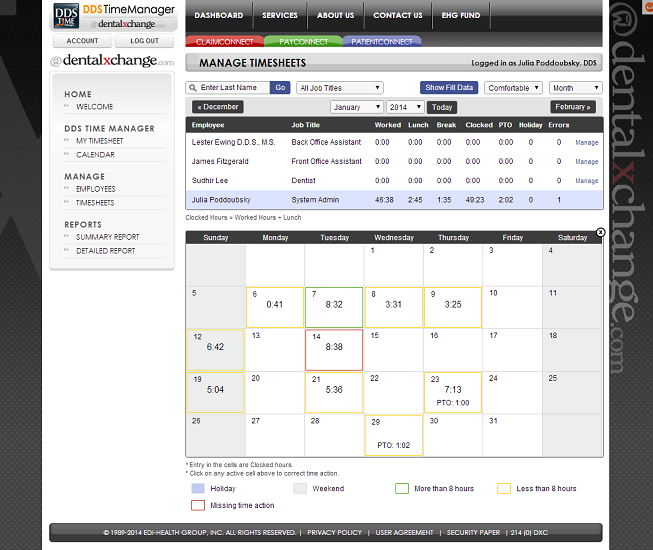Open the Dashboard menu item
The height and width of the screenshot is (550, 653).
pyautogui.click(x=219, y=16)
